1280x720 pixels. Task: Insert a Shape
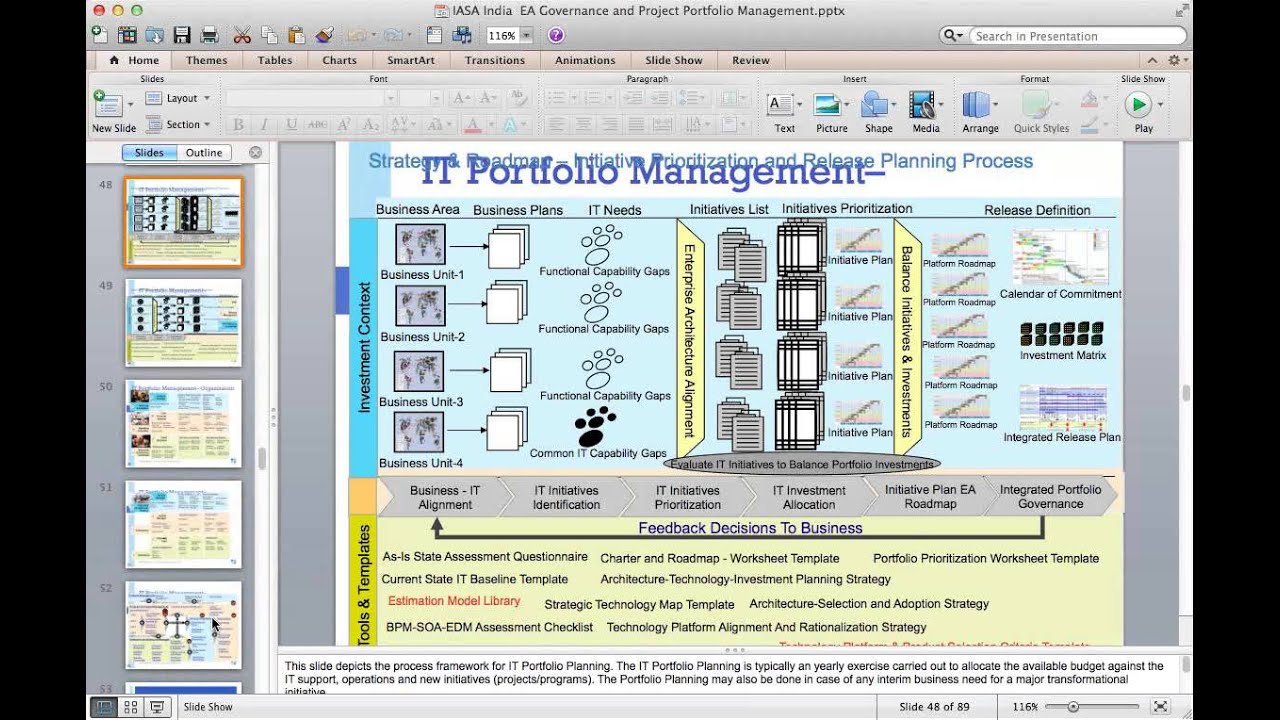tap(875, 104)
